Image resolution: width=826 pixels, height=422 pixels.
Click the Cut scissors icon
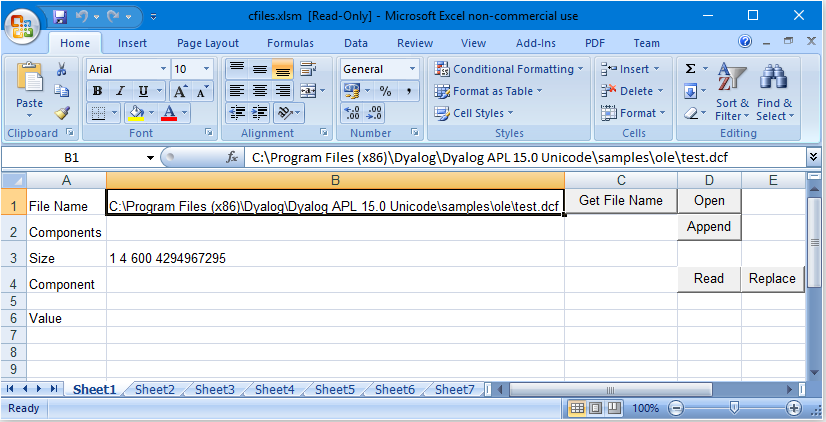click(x=62, y=70)
